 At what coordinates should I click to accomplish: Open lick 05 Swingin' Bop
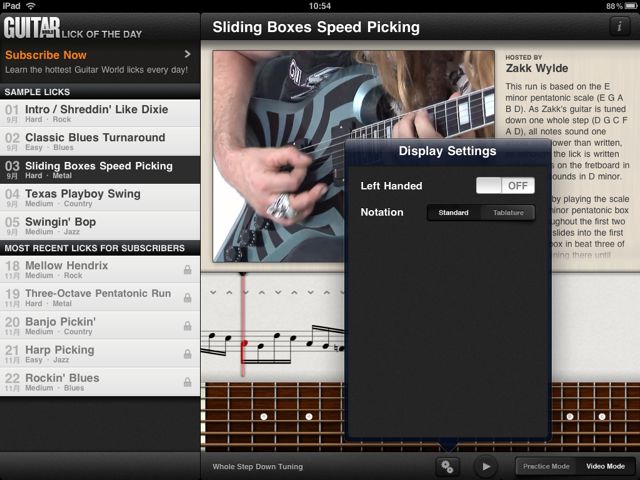pos(100,226)
